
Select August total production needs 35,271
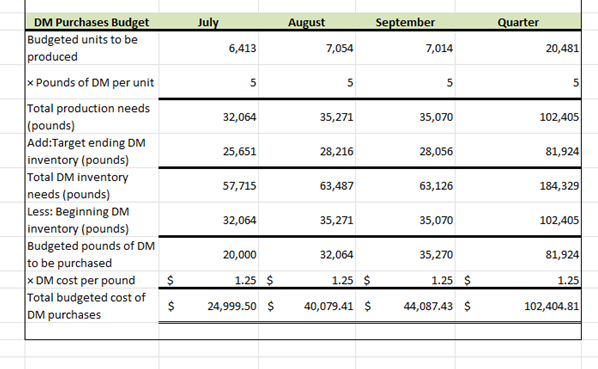(307, 117)
